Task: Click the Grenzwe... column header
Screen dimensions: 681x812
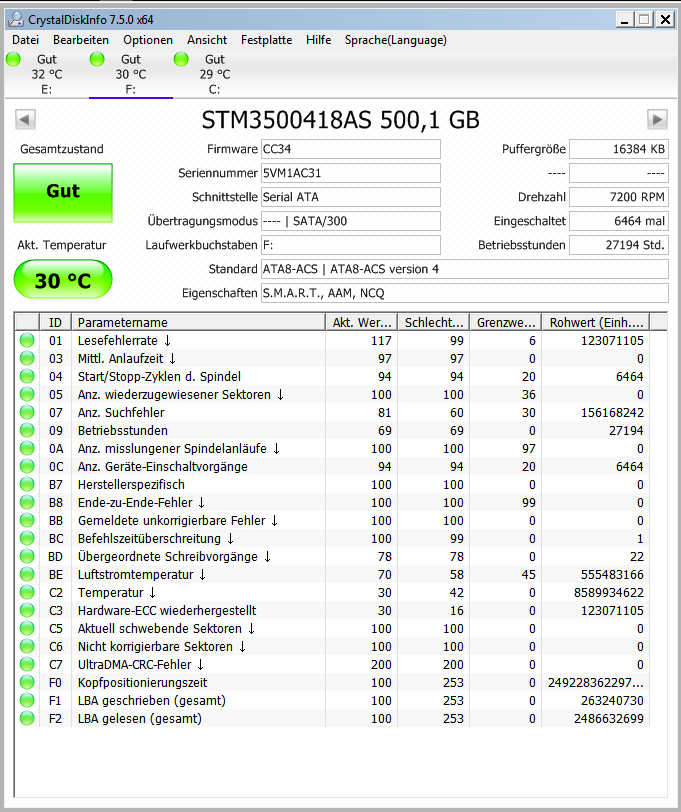Action: click(x=505, y=322)
